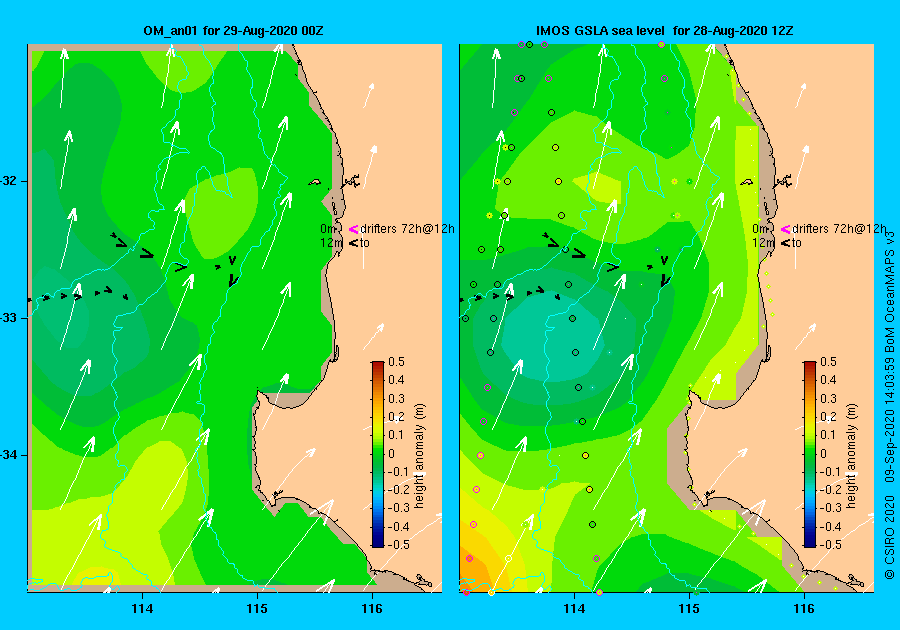Click the 'BoM OceanMAPS v3' vertical text
Screen dimensions: 900x630
click(889, 292)
